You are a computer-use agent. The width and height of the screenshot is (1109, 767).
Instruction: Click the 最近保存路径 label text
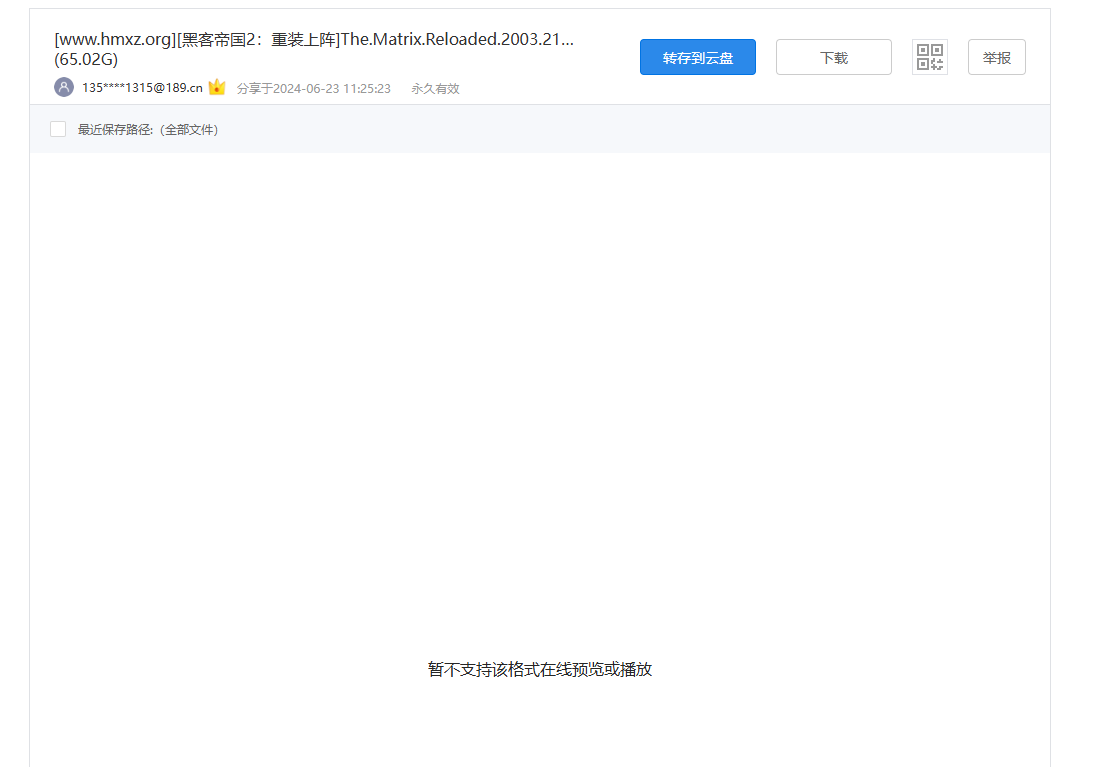pyautogui.click(x=111, y=130)
